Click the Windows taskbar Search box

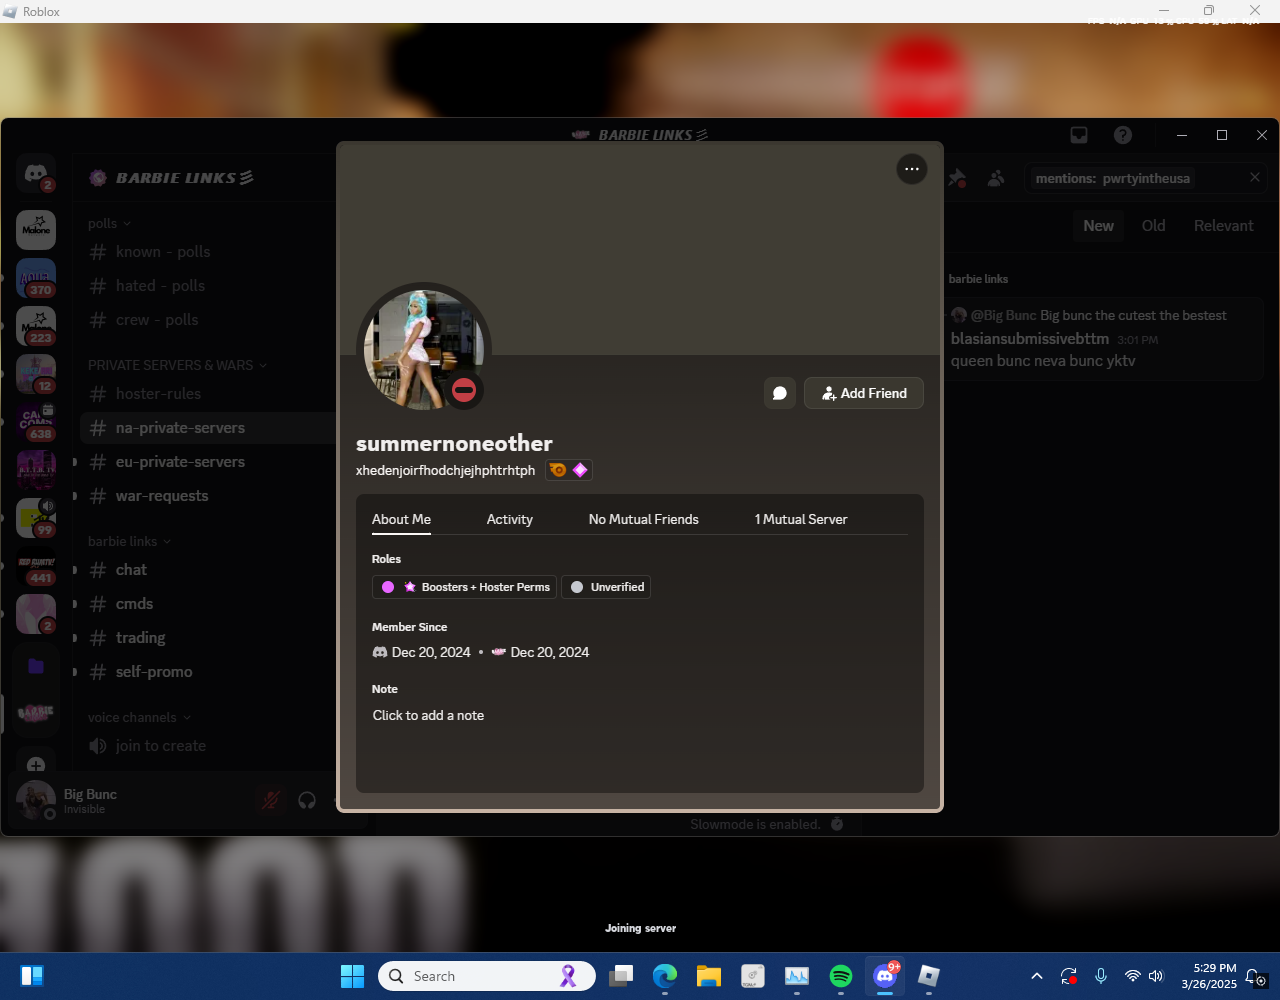(x=486, y=976)
